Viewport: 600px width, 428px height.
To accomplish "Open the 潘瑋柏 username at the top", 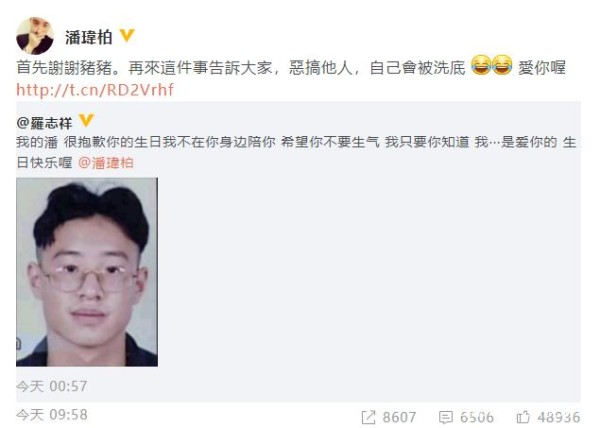I will point(88,37).
